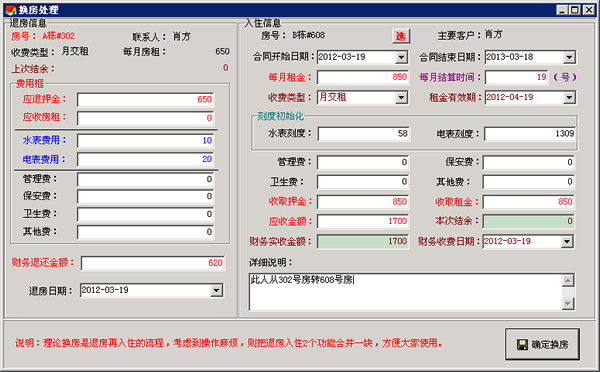600x372 pixels.
Task: Open the 财务收费日期 date dropdown
Action: click(567, 241)
